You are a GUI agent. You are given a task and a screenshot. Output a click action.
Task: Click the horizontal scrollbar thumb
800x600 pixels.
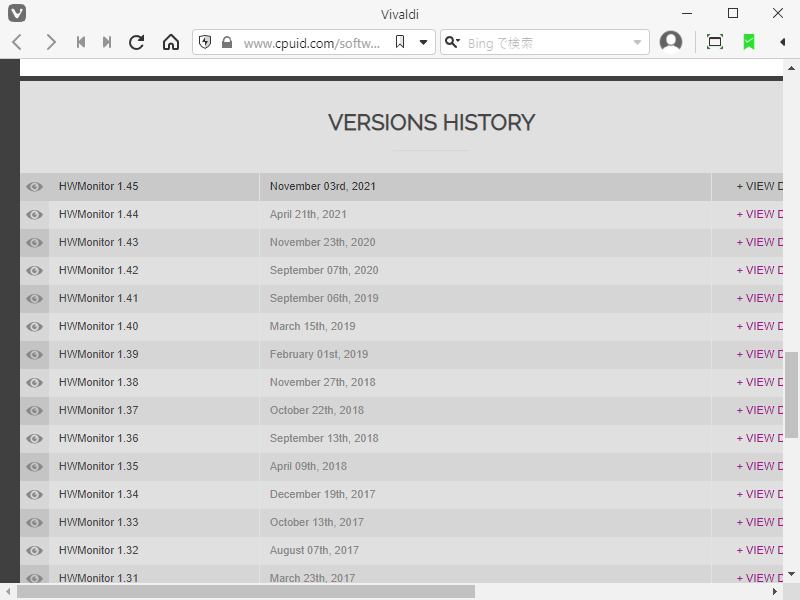click(246, 592)
